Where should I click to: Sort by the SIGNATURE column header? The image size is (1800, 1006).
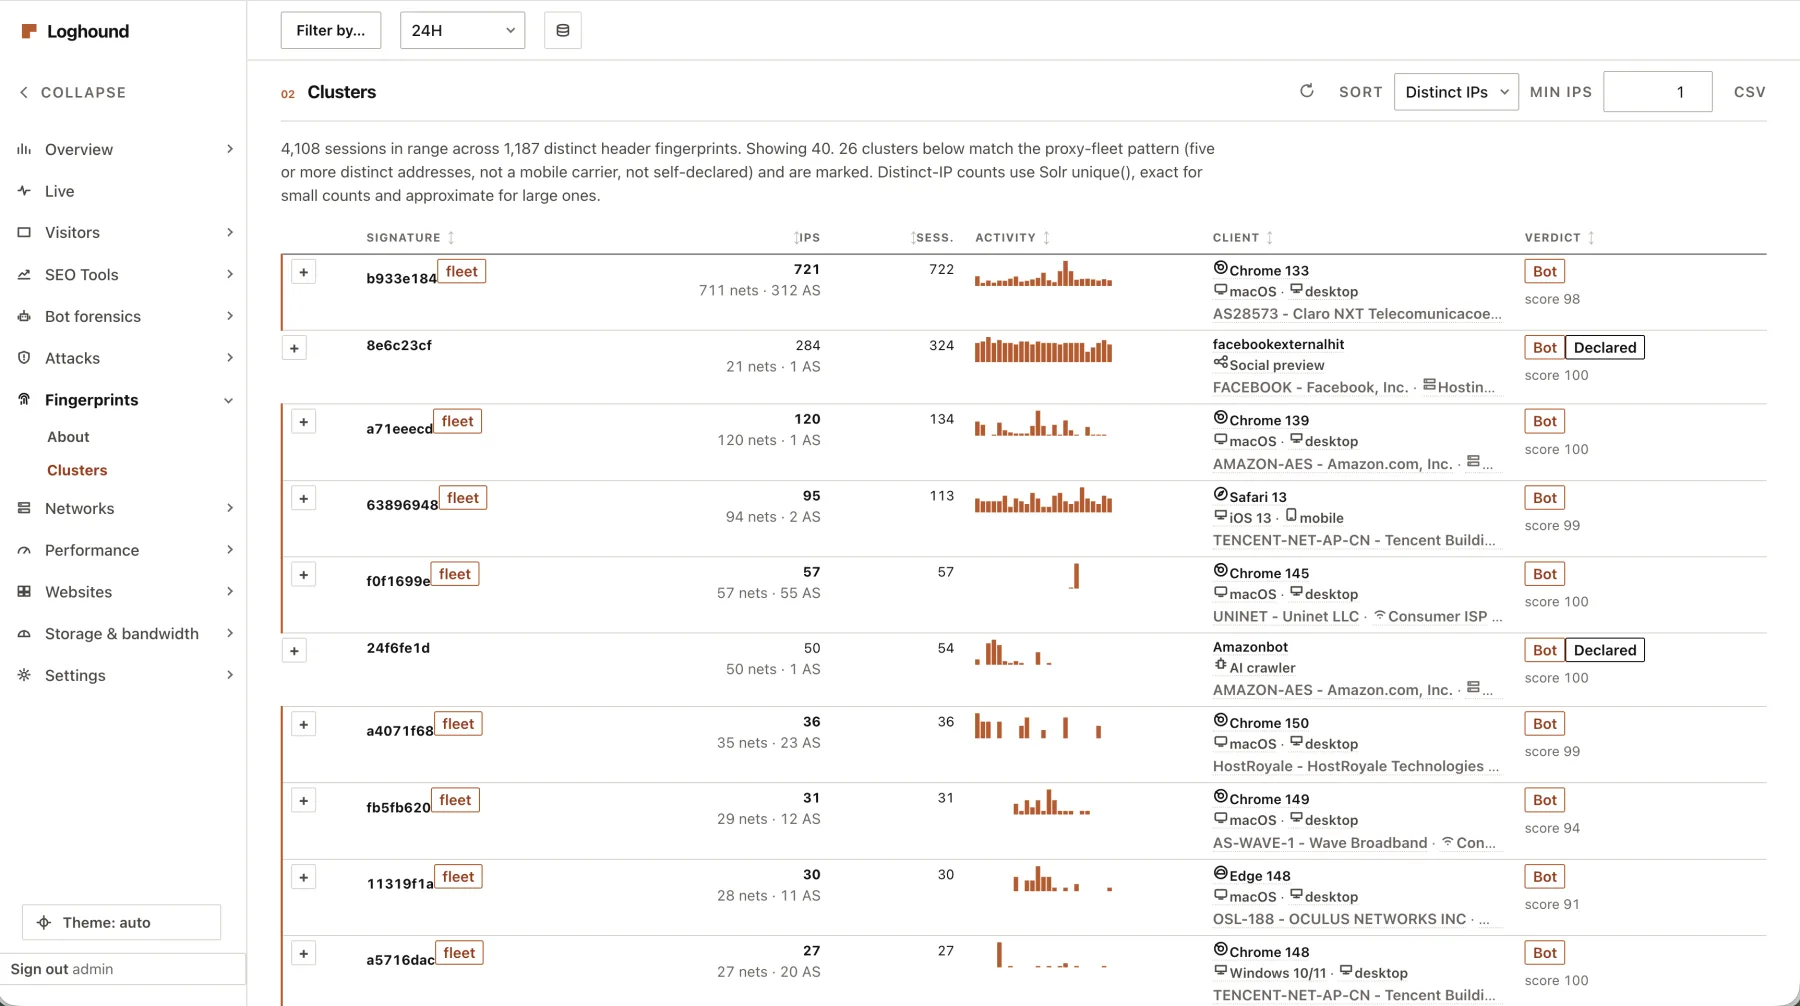410,238
